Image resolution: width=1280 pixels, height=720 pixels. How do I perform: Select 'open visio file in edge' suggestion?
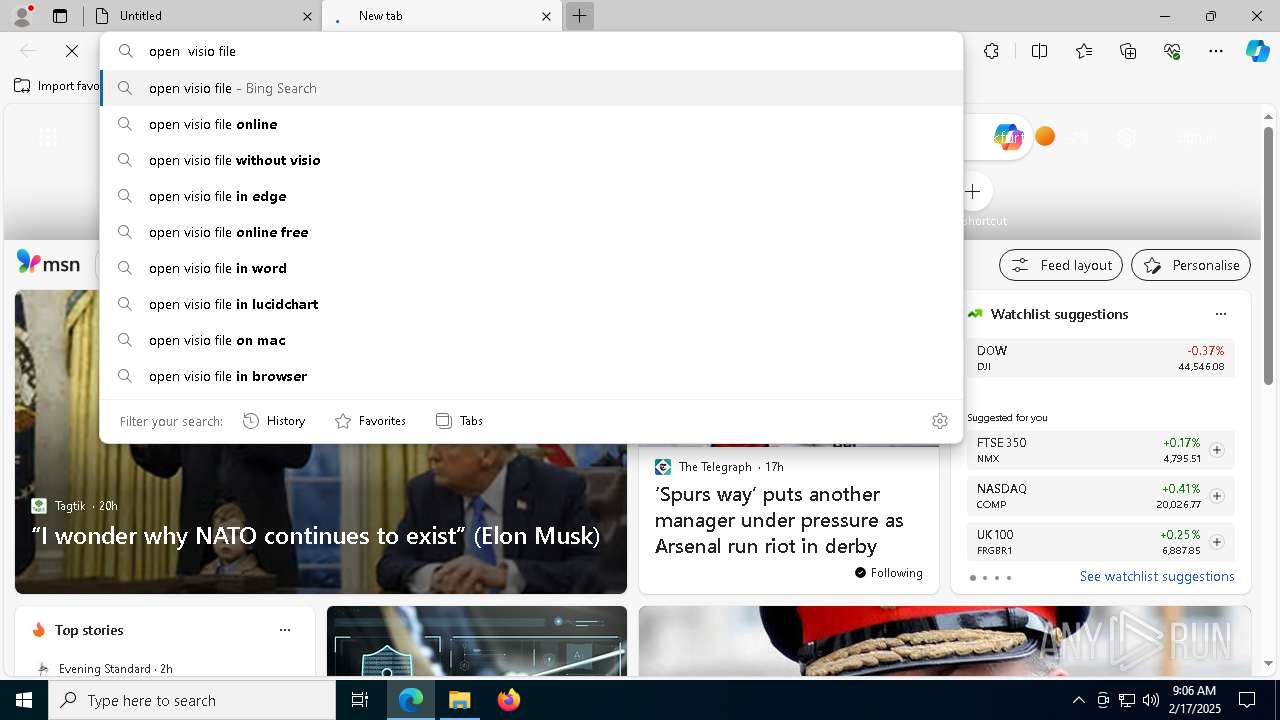tap(532, 196)
